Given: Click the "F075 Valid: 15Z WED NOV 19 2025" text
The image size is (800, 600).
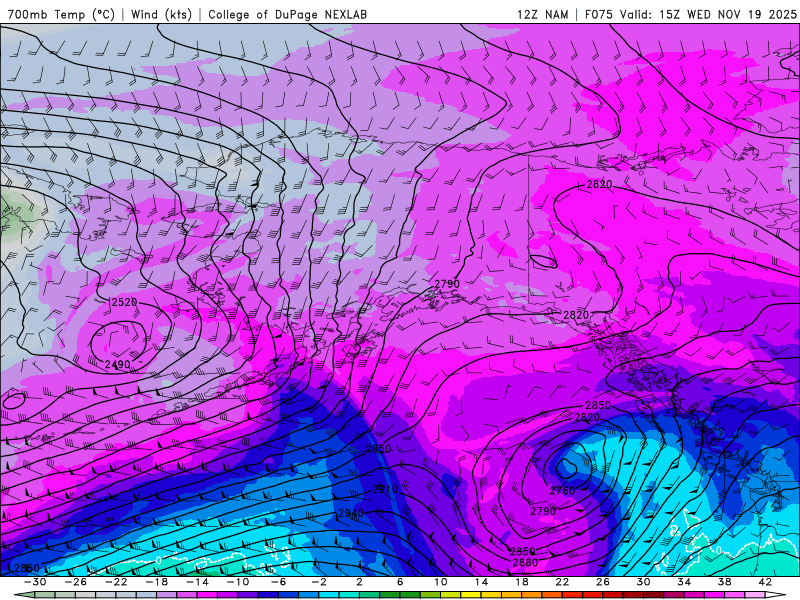Looking at the screenshot, I should click(690, 14).
